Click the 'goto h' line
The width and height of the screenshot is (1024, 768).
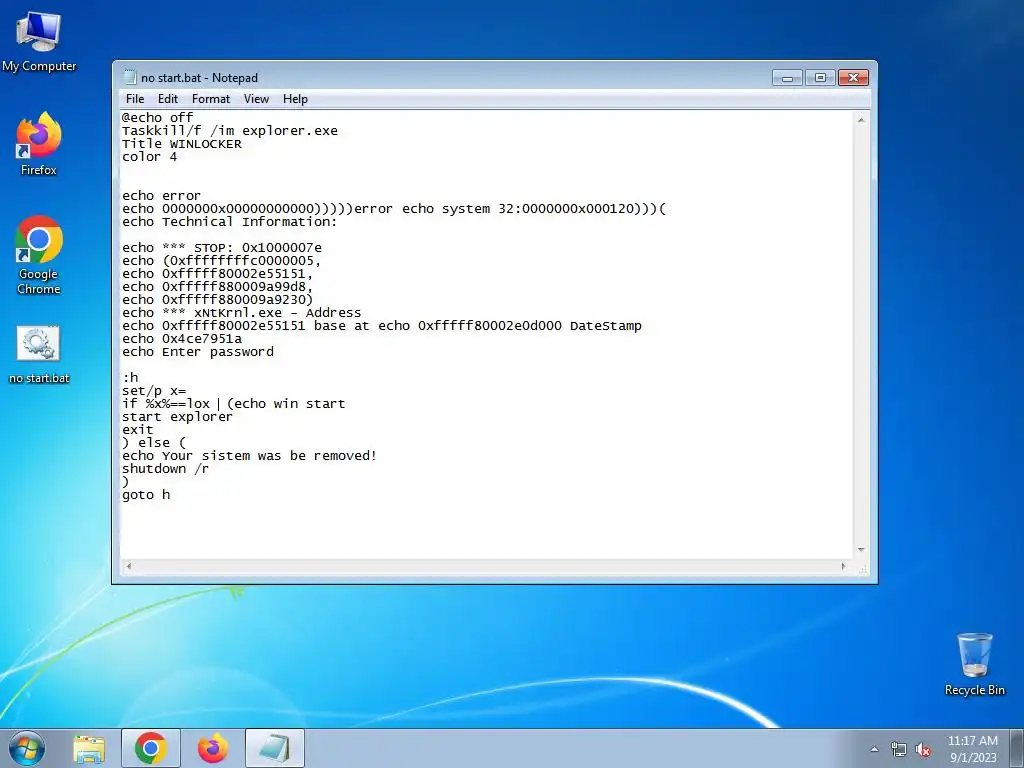[146, 494]
